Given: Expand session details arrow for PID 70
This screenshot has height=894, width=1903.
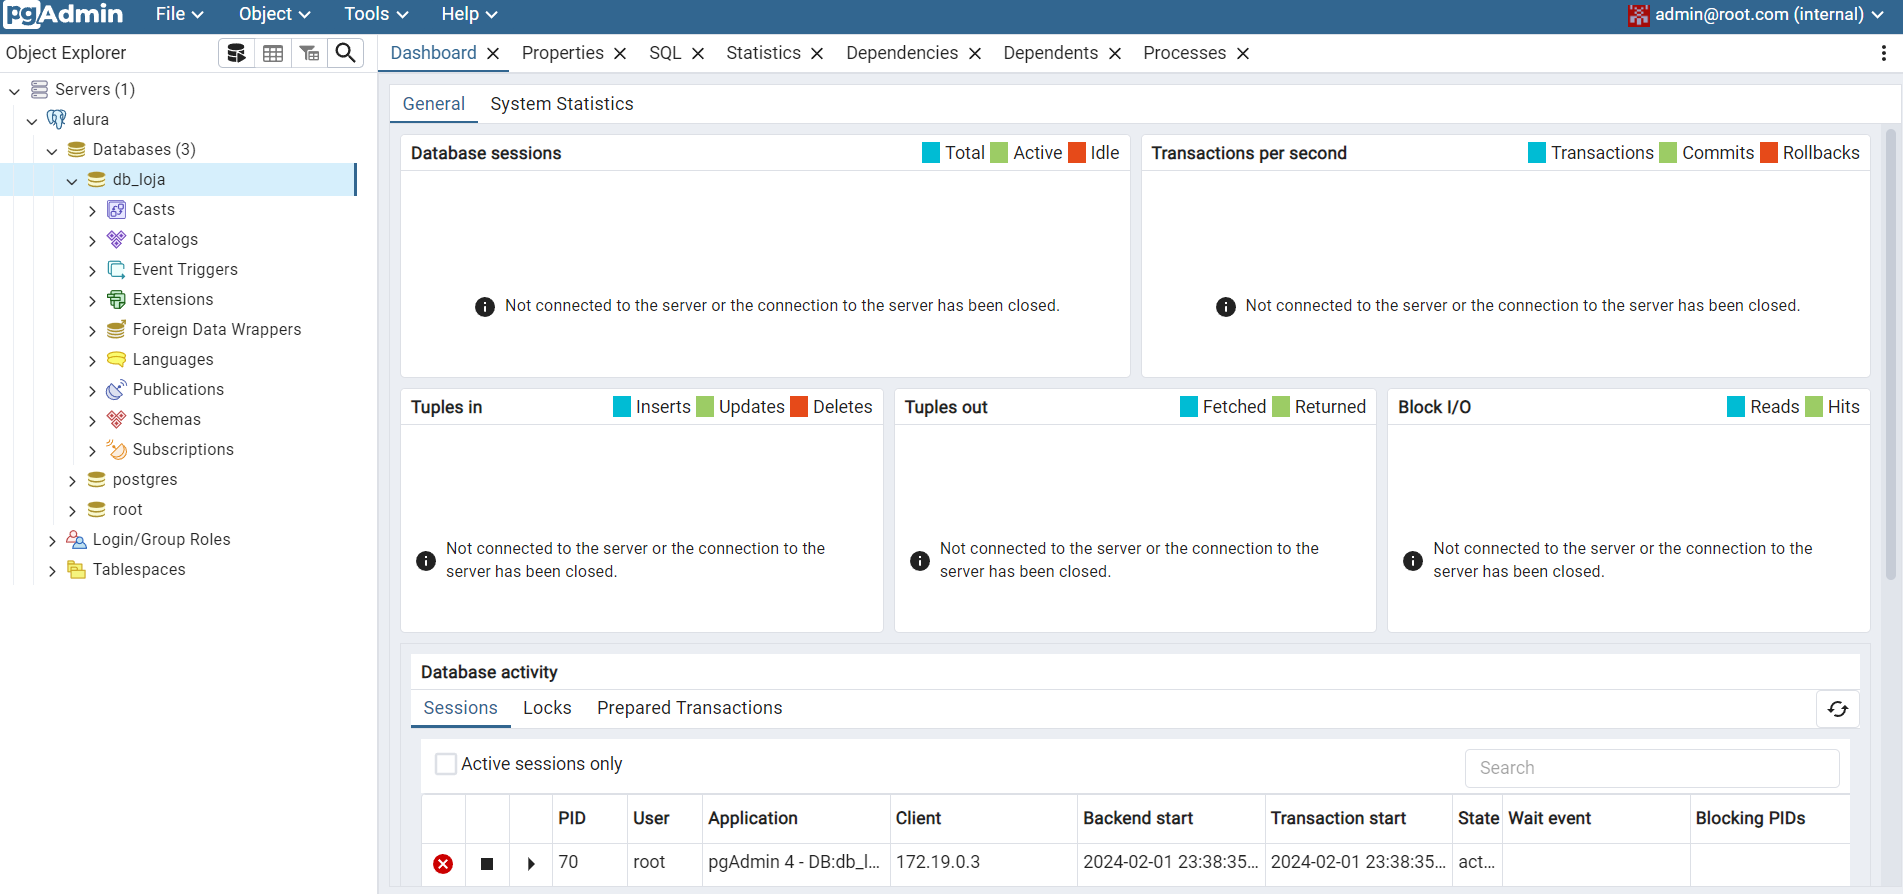Looking at the screenshot, I should pyautogui.click(x=531, y=864).
